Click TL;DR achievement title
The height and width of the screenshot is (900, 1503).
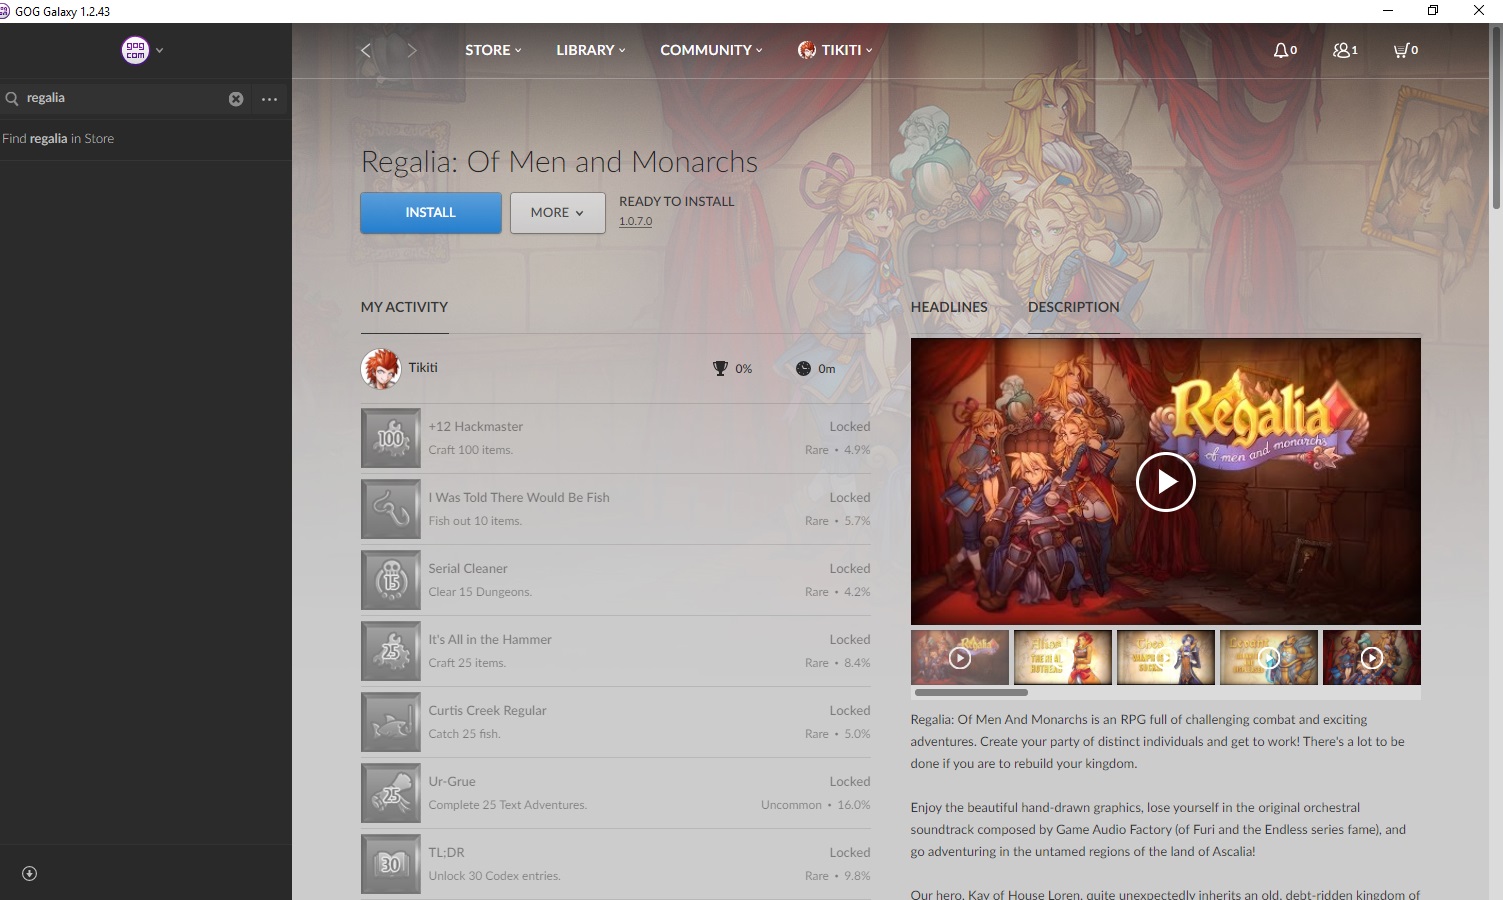[447, 853]
